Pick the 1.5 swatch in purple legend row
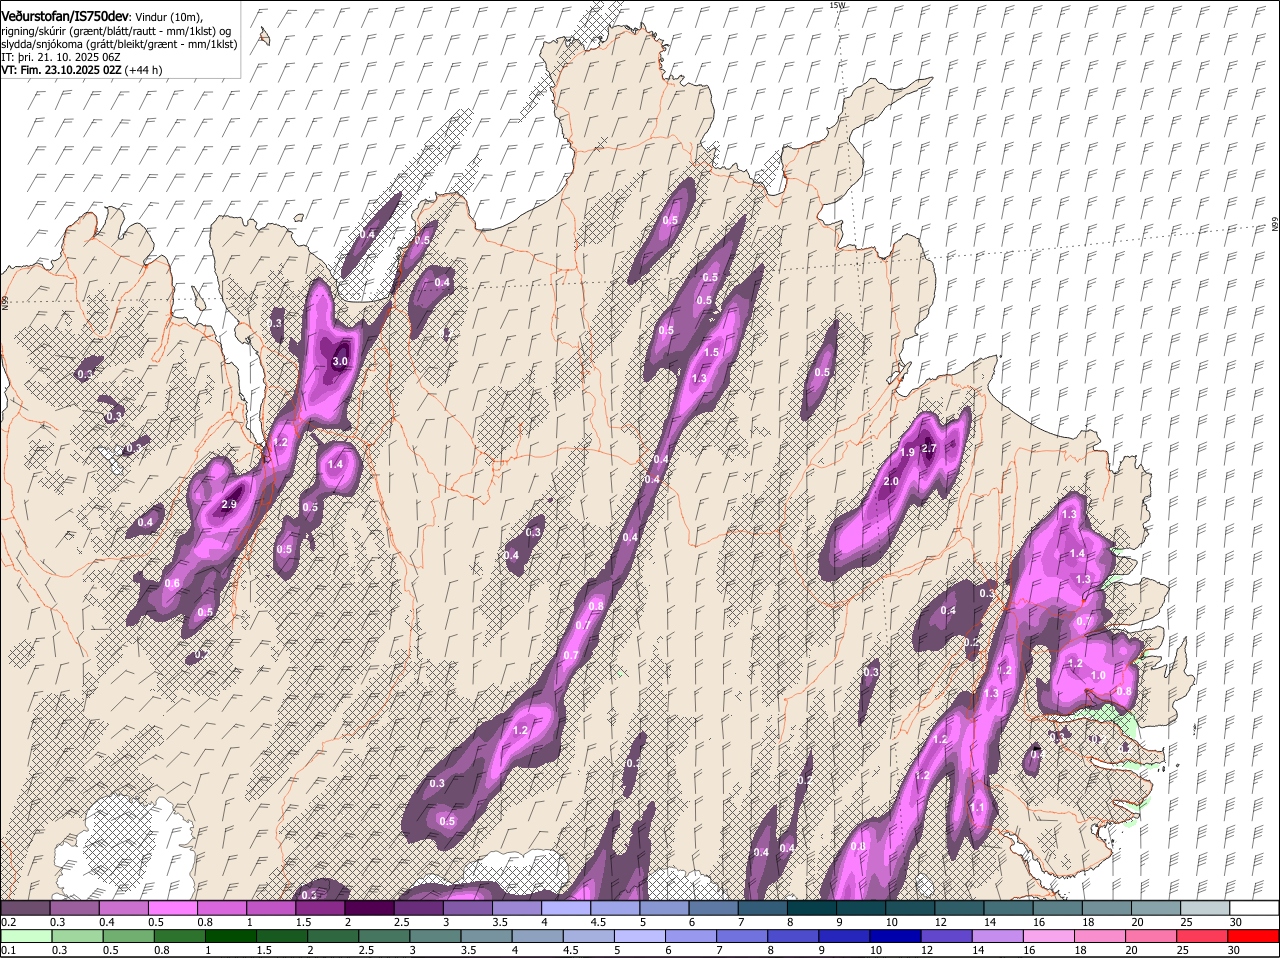Viewport: 1280px width, 958px height. [320, 907]
